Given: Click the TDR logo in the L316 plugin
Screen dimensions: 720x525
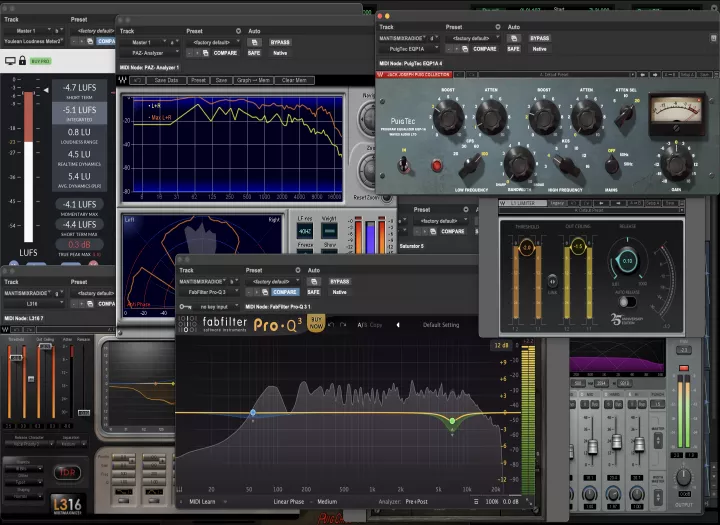Looking at the screenshot, I should (68, 472).
